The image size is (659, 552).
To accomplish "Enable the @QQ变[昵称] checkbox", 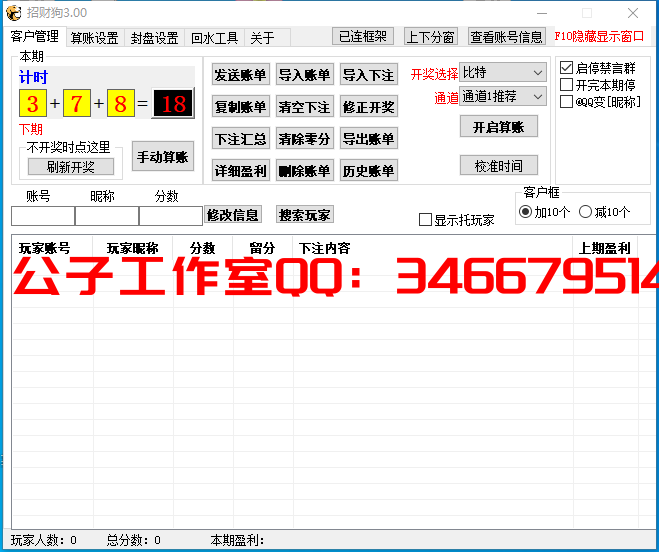I will (566, 102).
